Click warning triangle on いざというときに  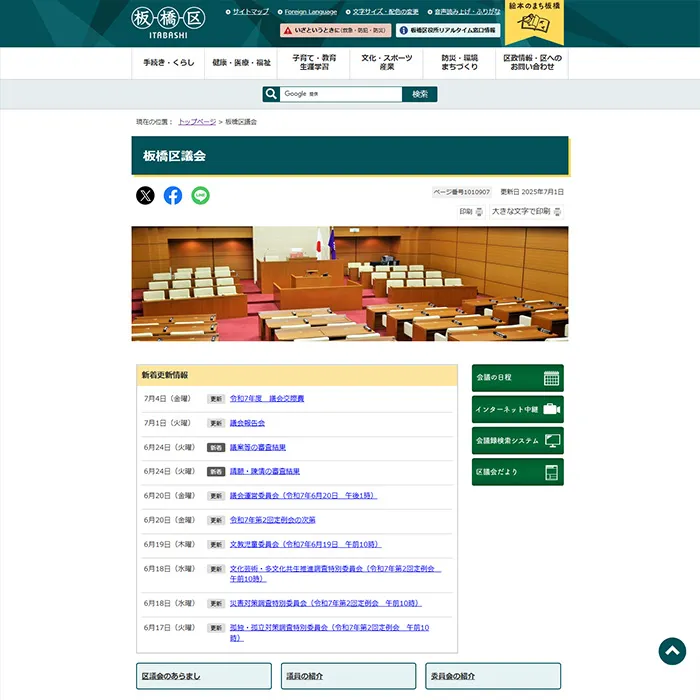tap(288, 30)
